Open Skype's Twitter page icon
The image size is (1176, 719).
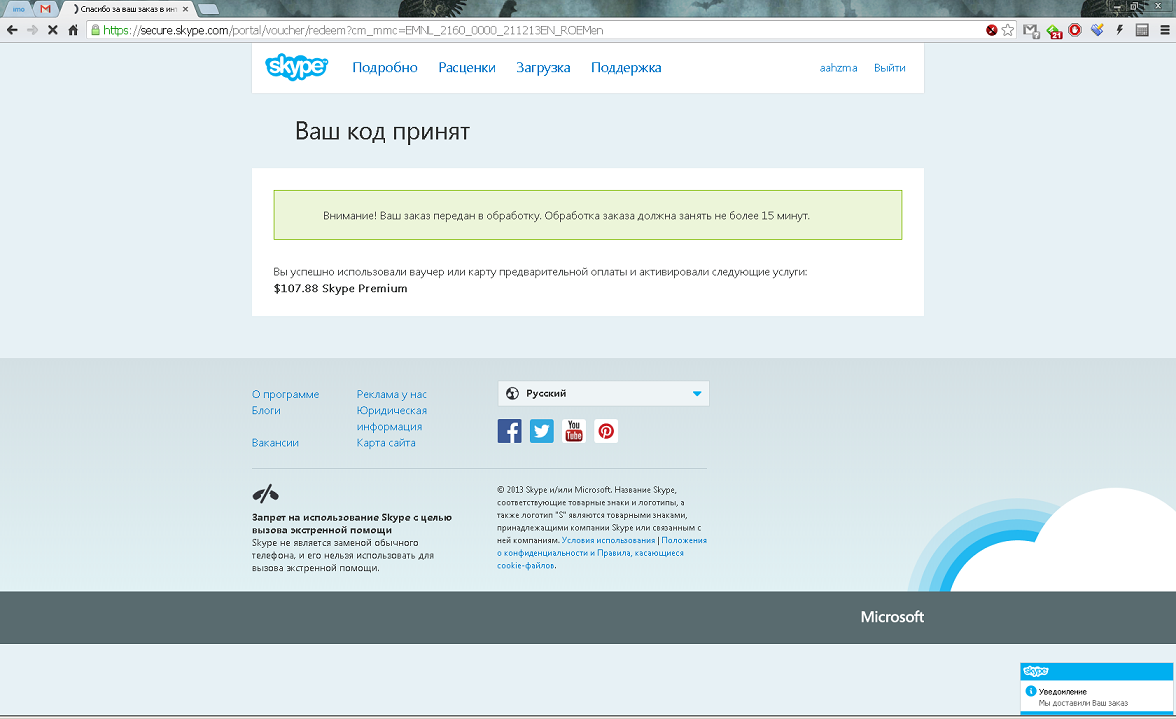pyautogui.click(x=542, y=431)
